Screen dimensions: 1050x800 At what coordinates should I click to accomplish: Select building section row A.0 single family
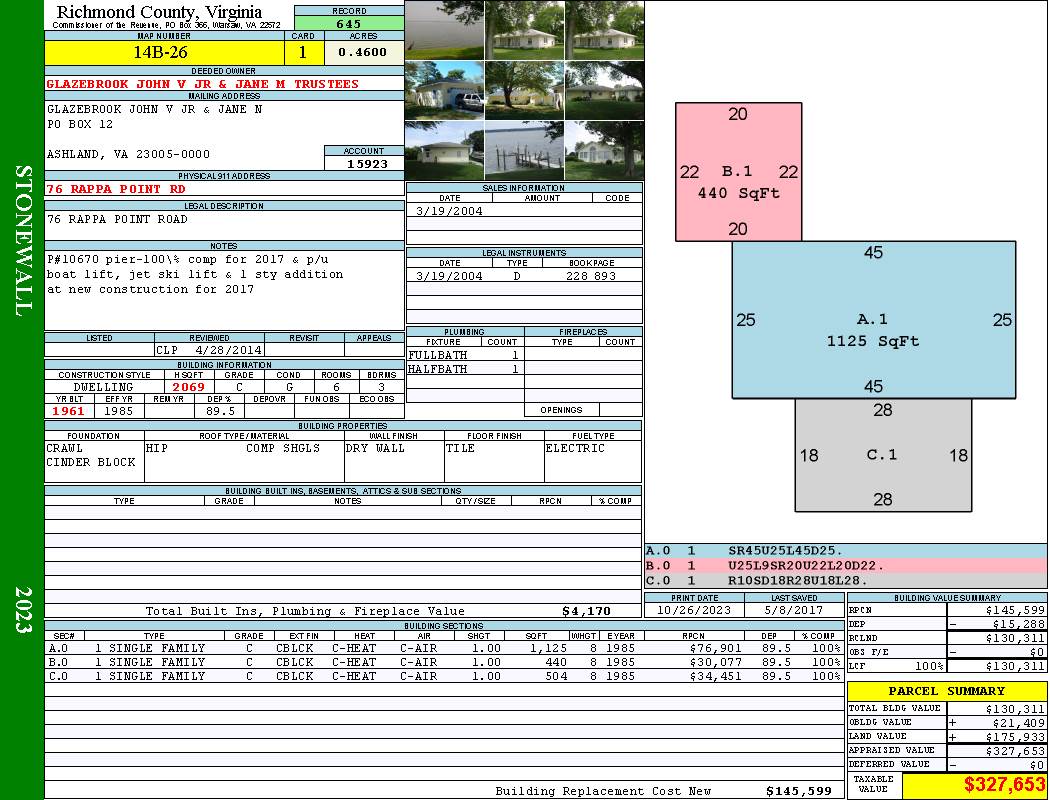444,648
